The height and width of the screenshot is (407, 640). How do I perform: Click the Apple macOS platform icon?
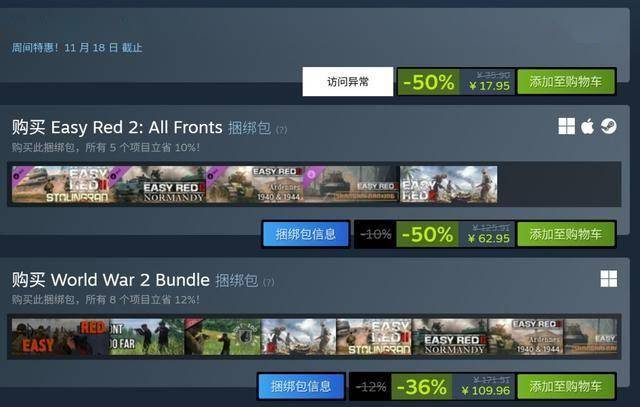[587, 126]
